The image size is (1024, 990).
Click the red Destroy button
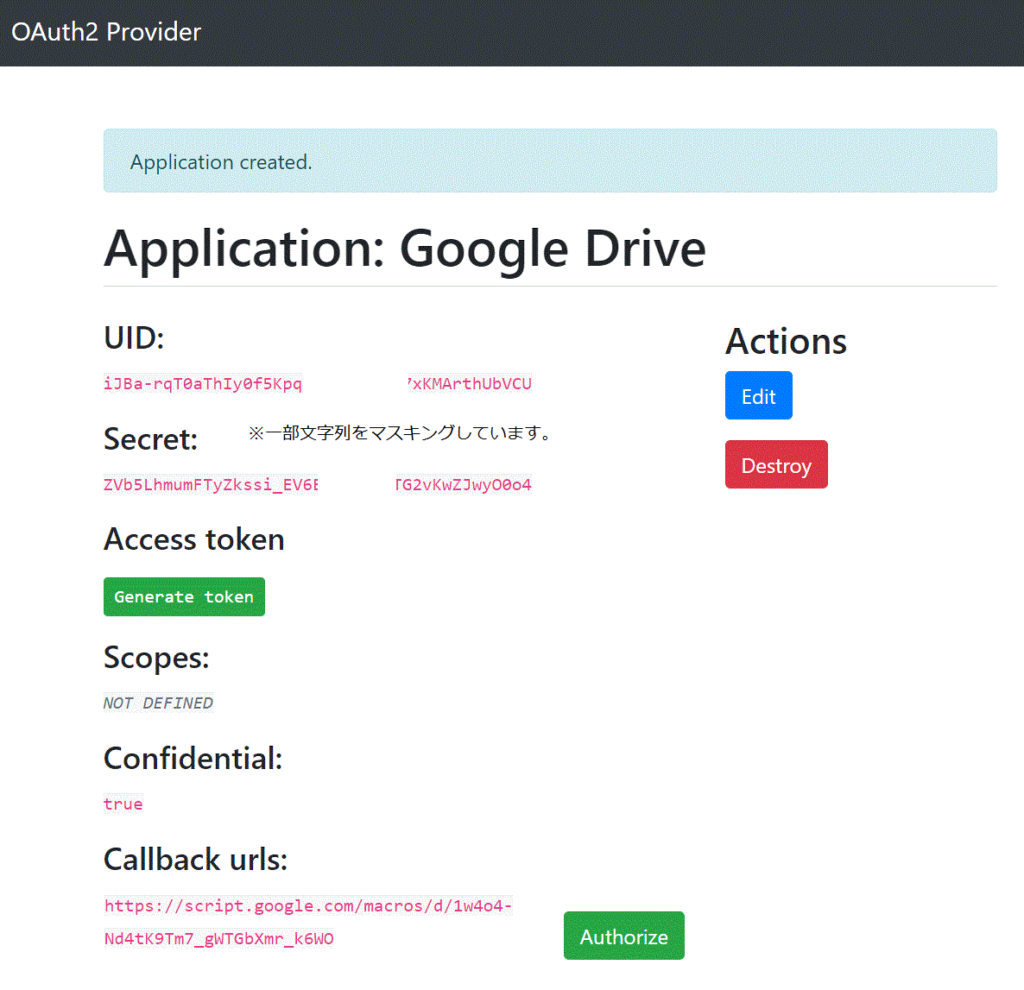click(x=776, y=464)
